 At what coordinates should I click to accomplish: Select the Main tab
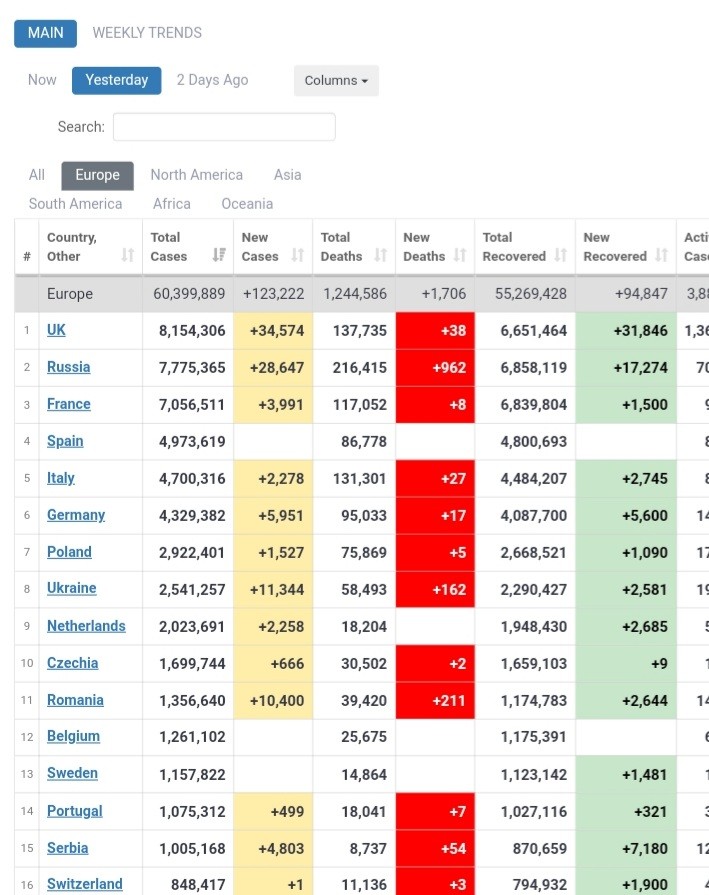[x=46, y=33]
